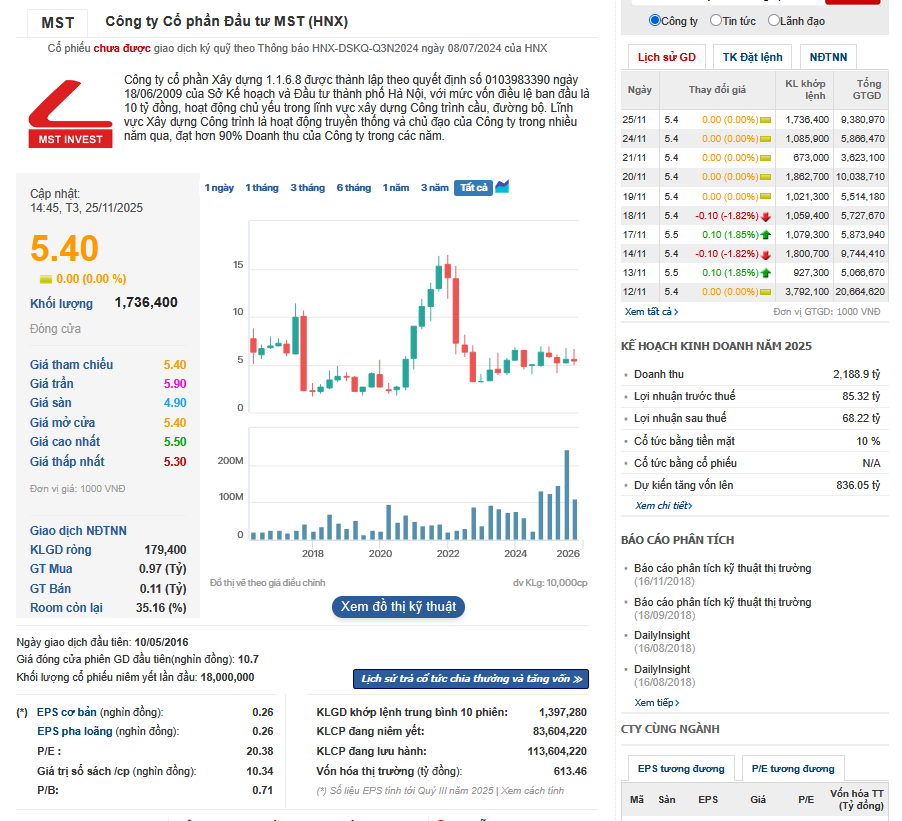Screen dimensions: 902x821
Task: Click yellow unchanged indicator in 25/11 row
Action: point(766,120)
